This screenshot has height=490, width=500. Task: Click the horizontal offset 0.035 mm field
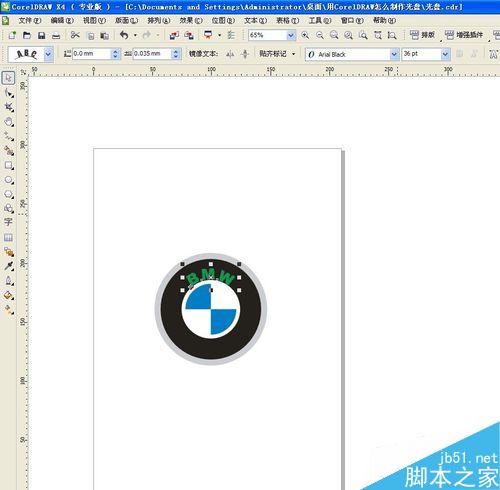pos(152,54)
